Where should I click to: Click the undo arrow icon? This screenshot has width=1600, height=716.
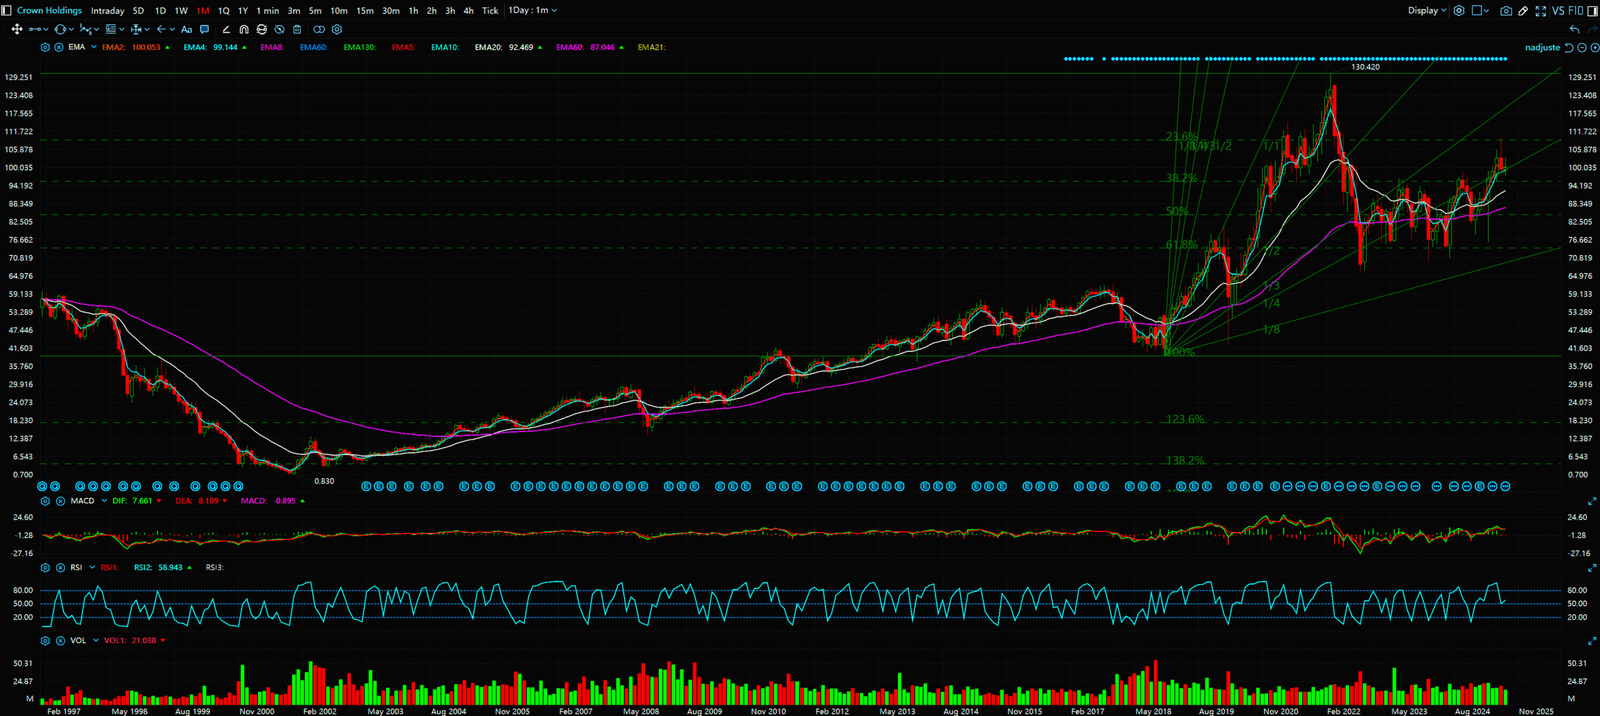coord(1575,30)
